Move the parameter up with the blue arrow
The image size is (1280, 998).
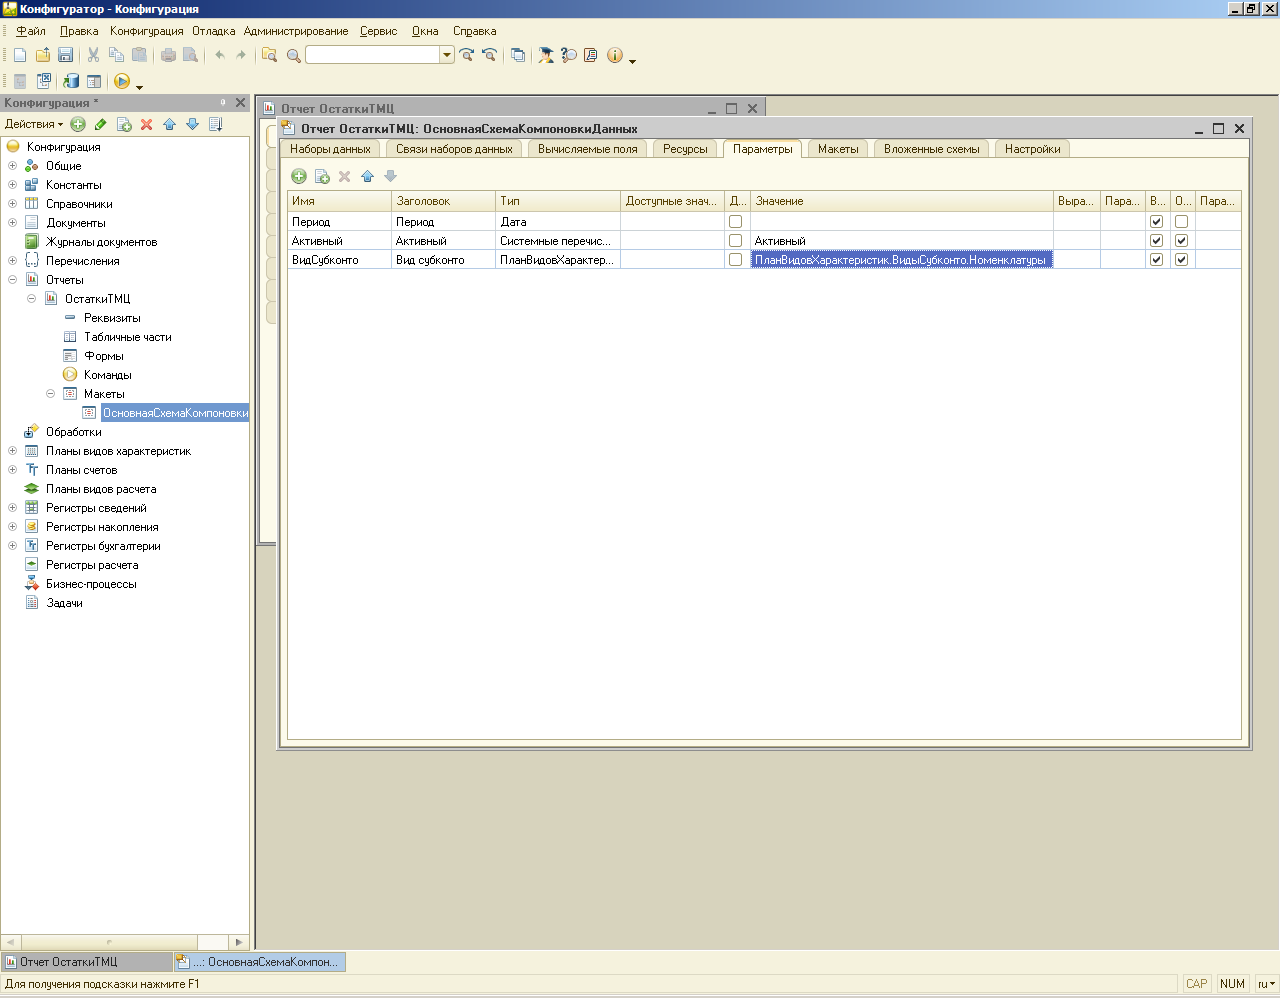coord(367,177)
